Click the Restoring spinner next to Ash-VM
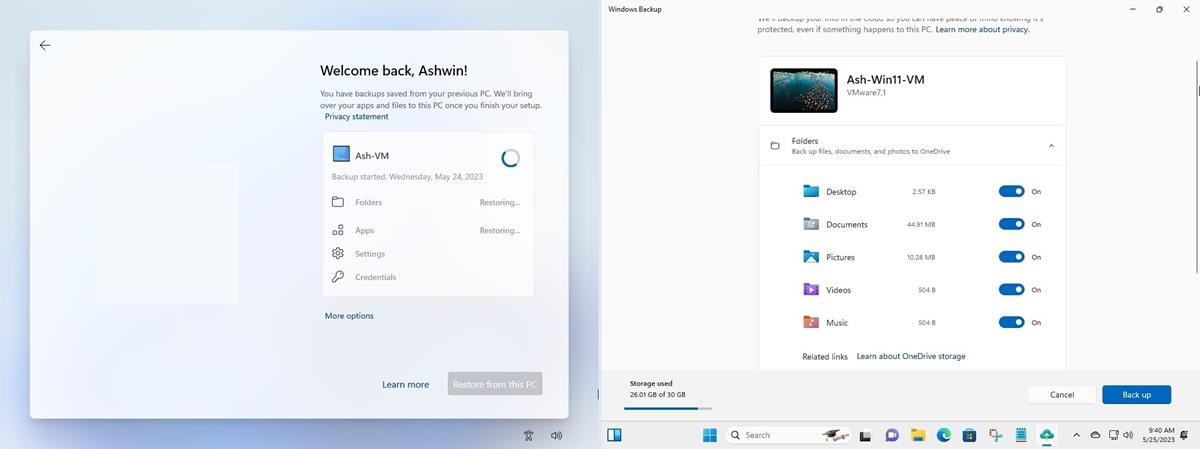Screen dimensions: 1200x449 click(510, 158)
